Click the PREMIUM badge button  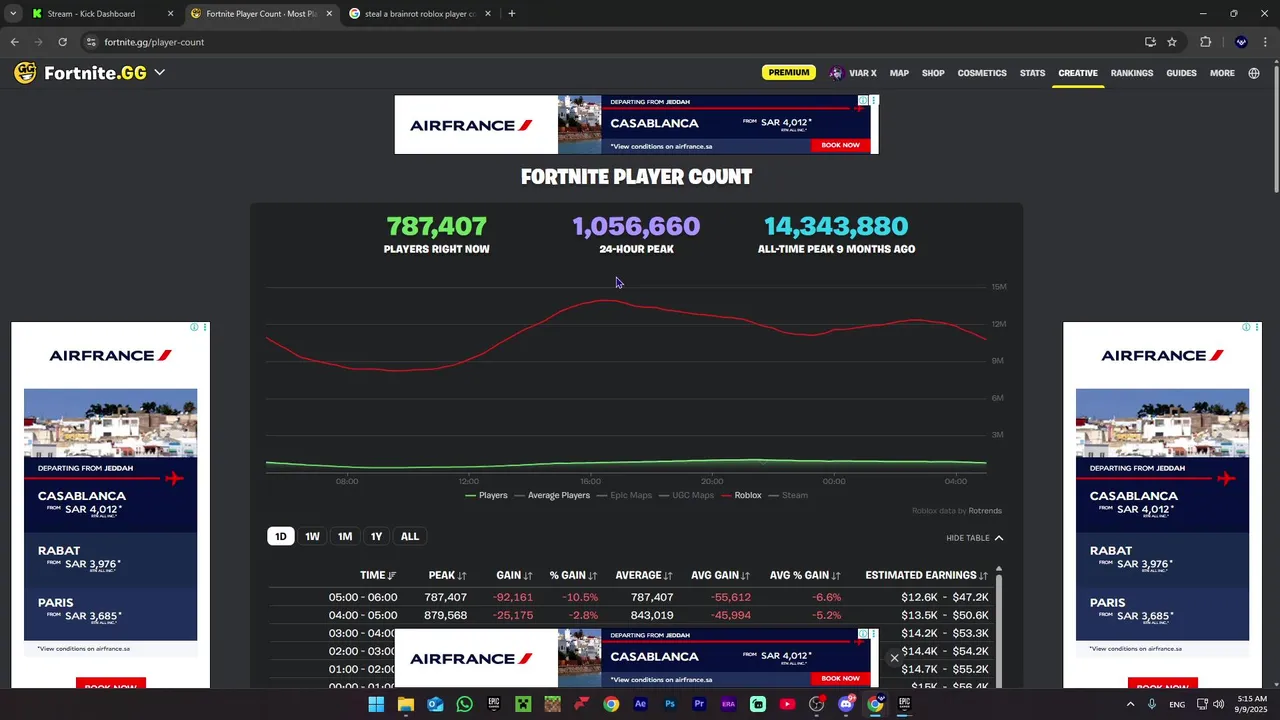789,73
